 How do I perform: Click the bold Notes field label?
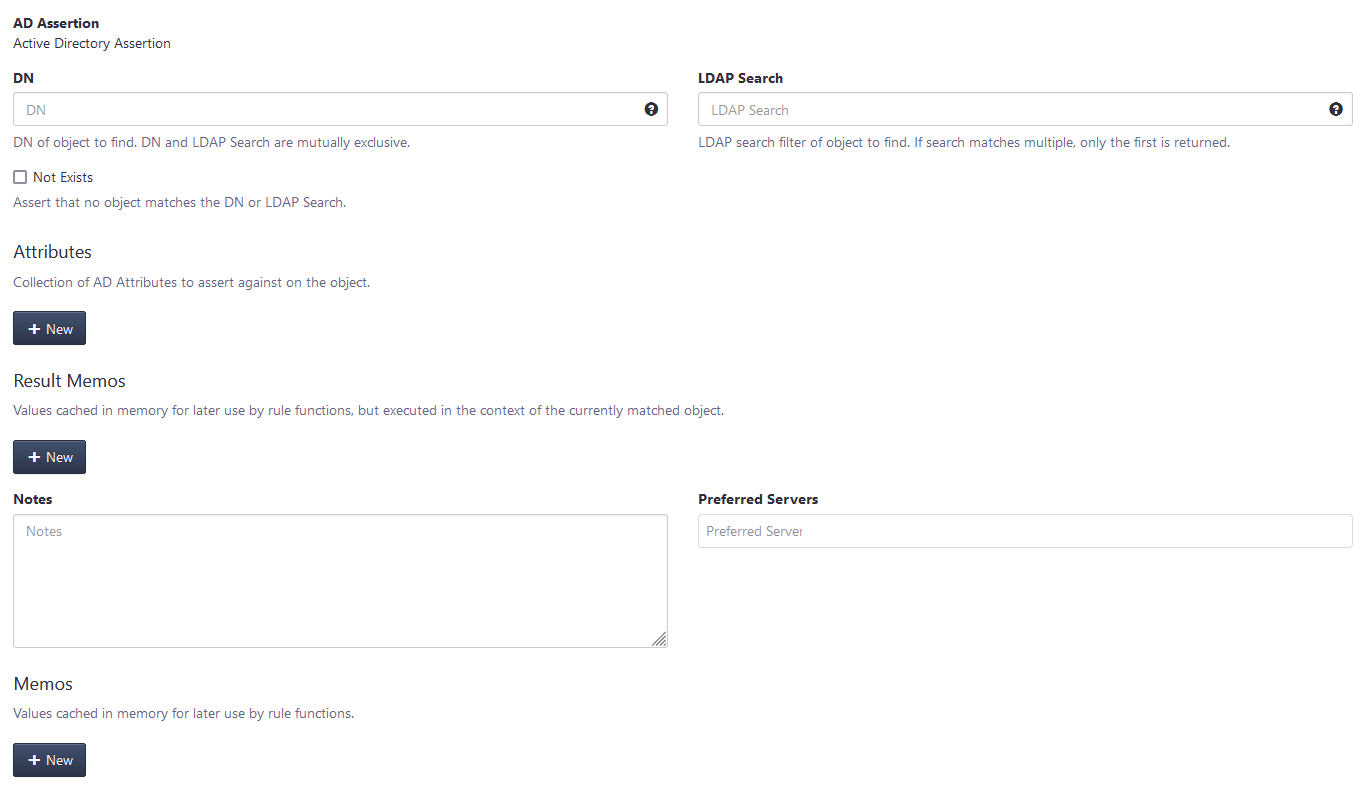click(x=33, y=499)
